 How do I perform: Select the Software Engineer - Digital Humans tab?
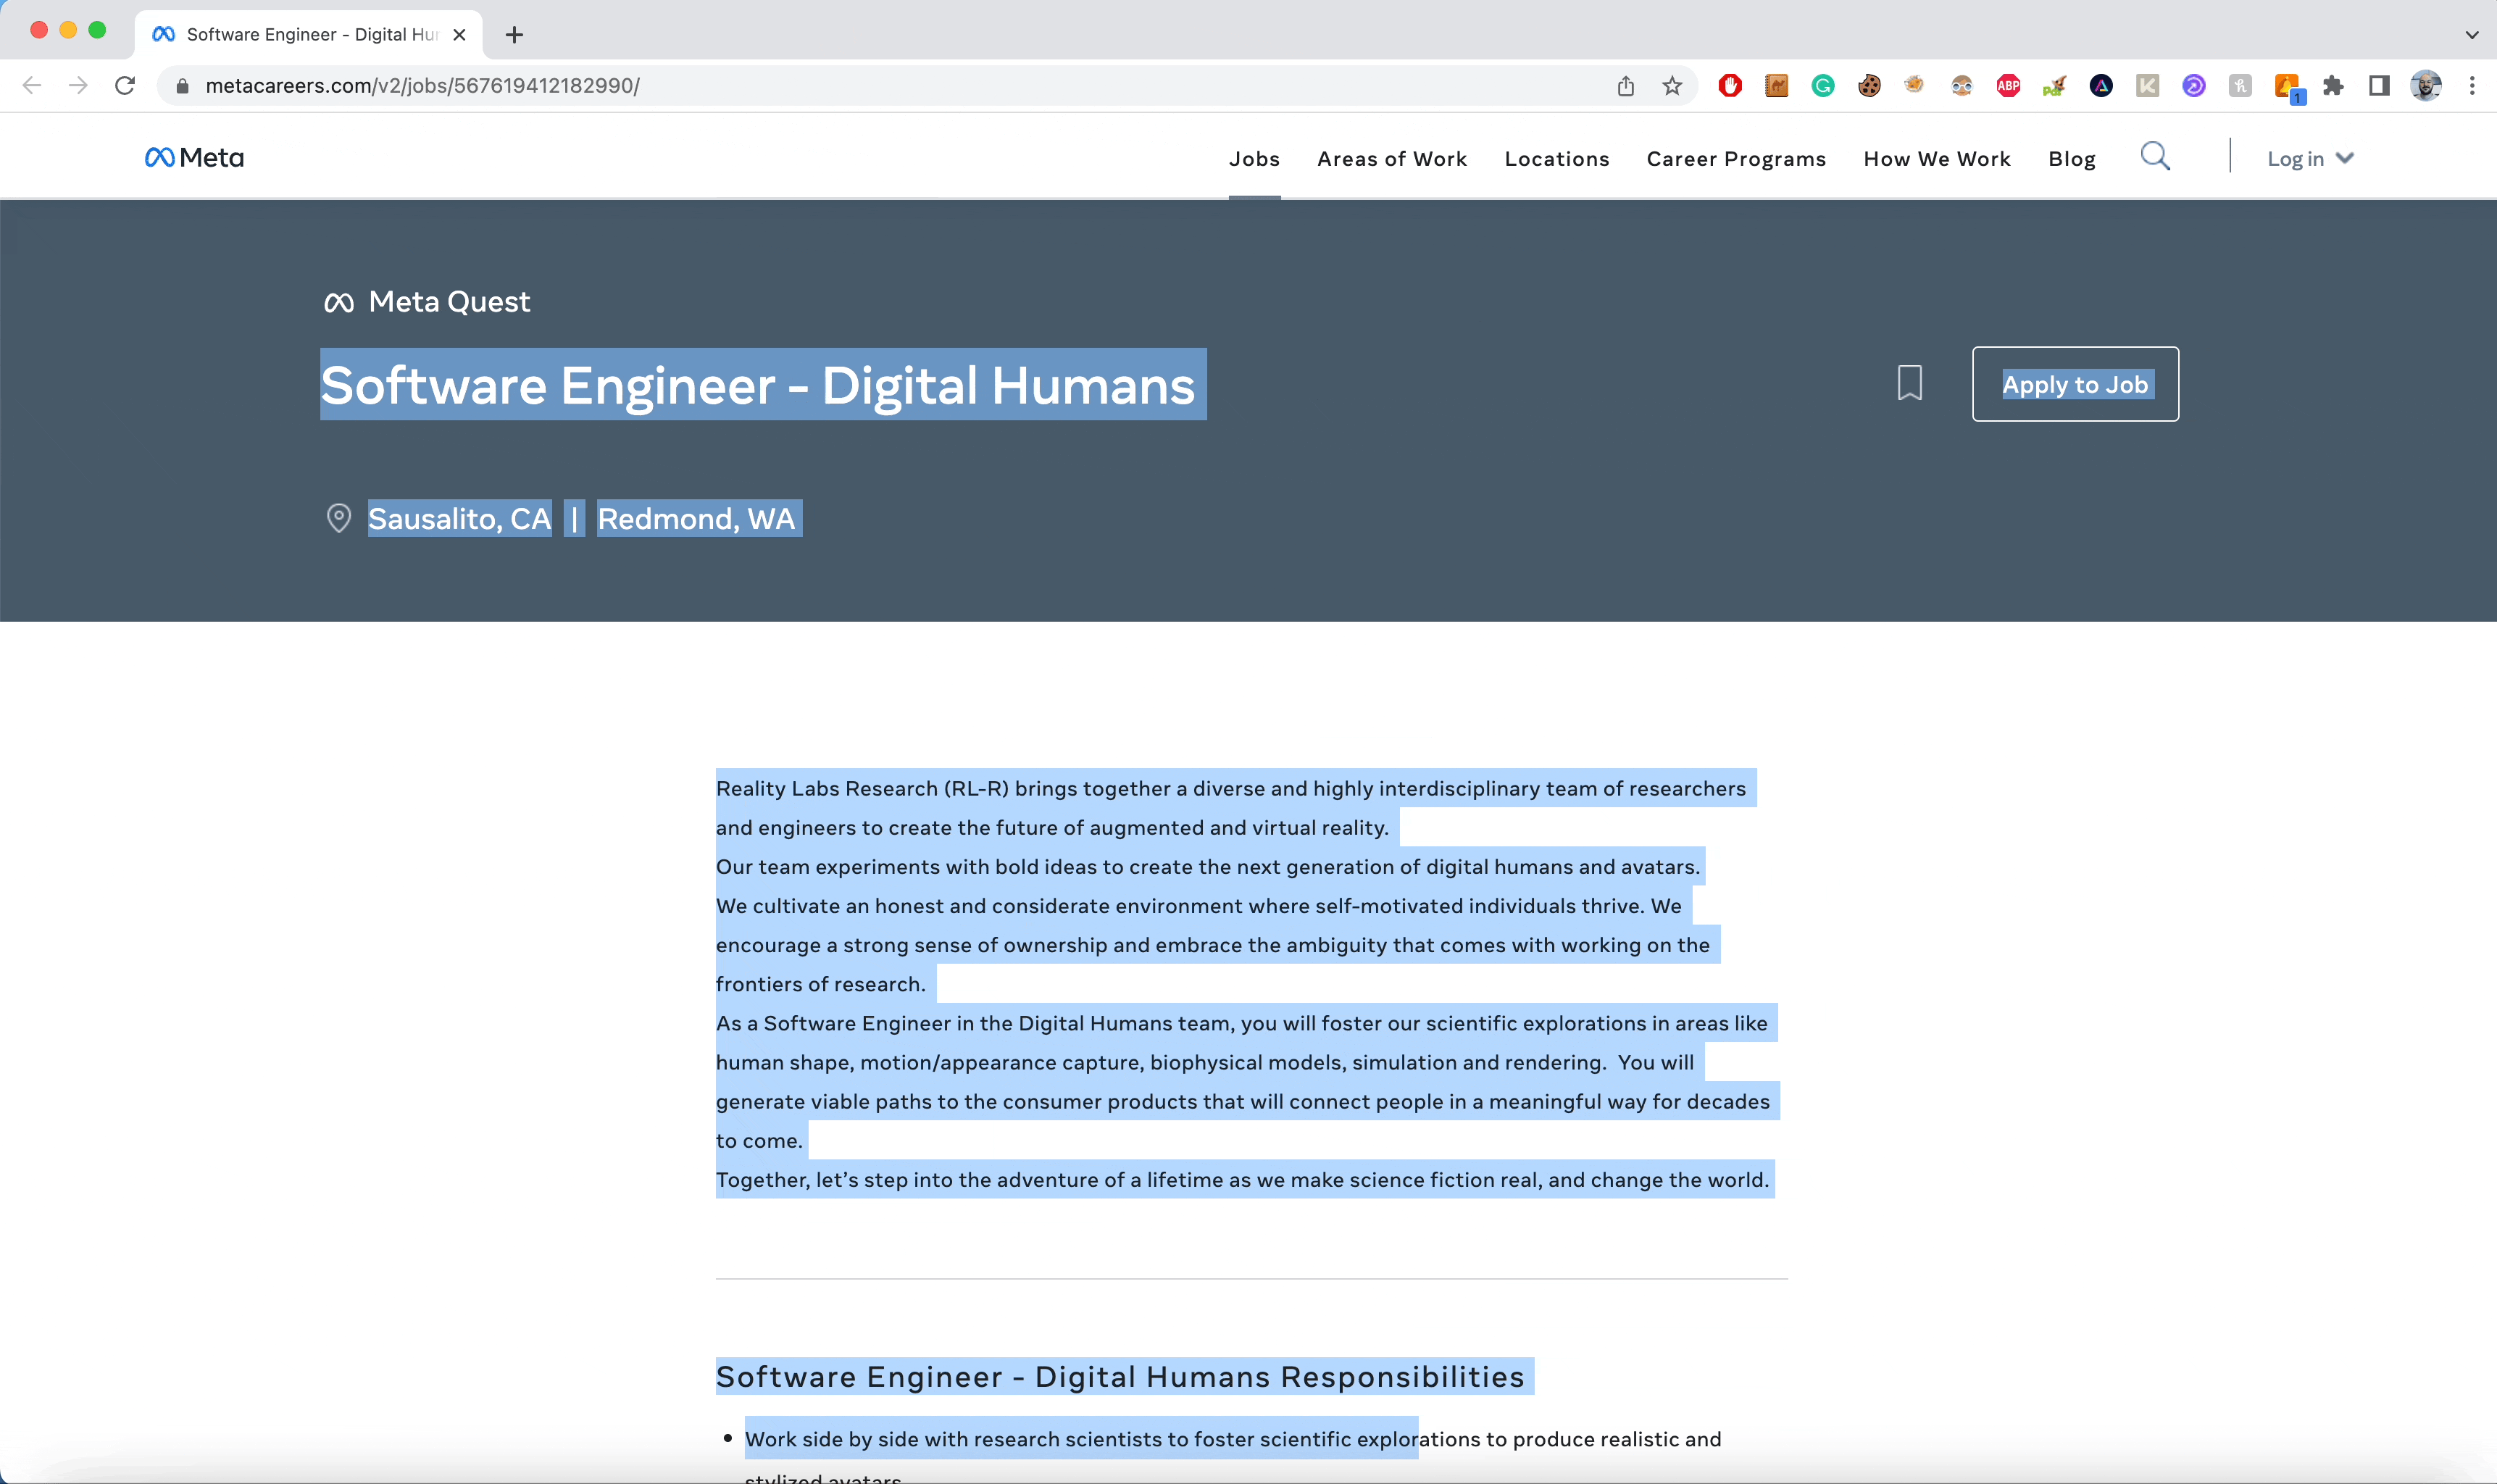pos(308,35)
